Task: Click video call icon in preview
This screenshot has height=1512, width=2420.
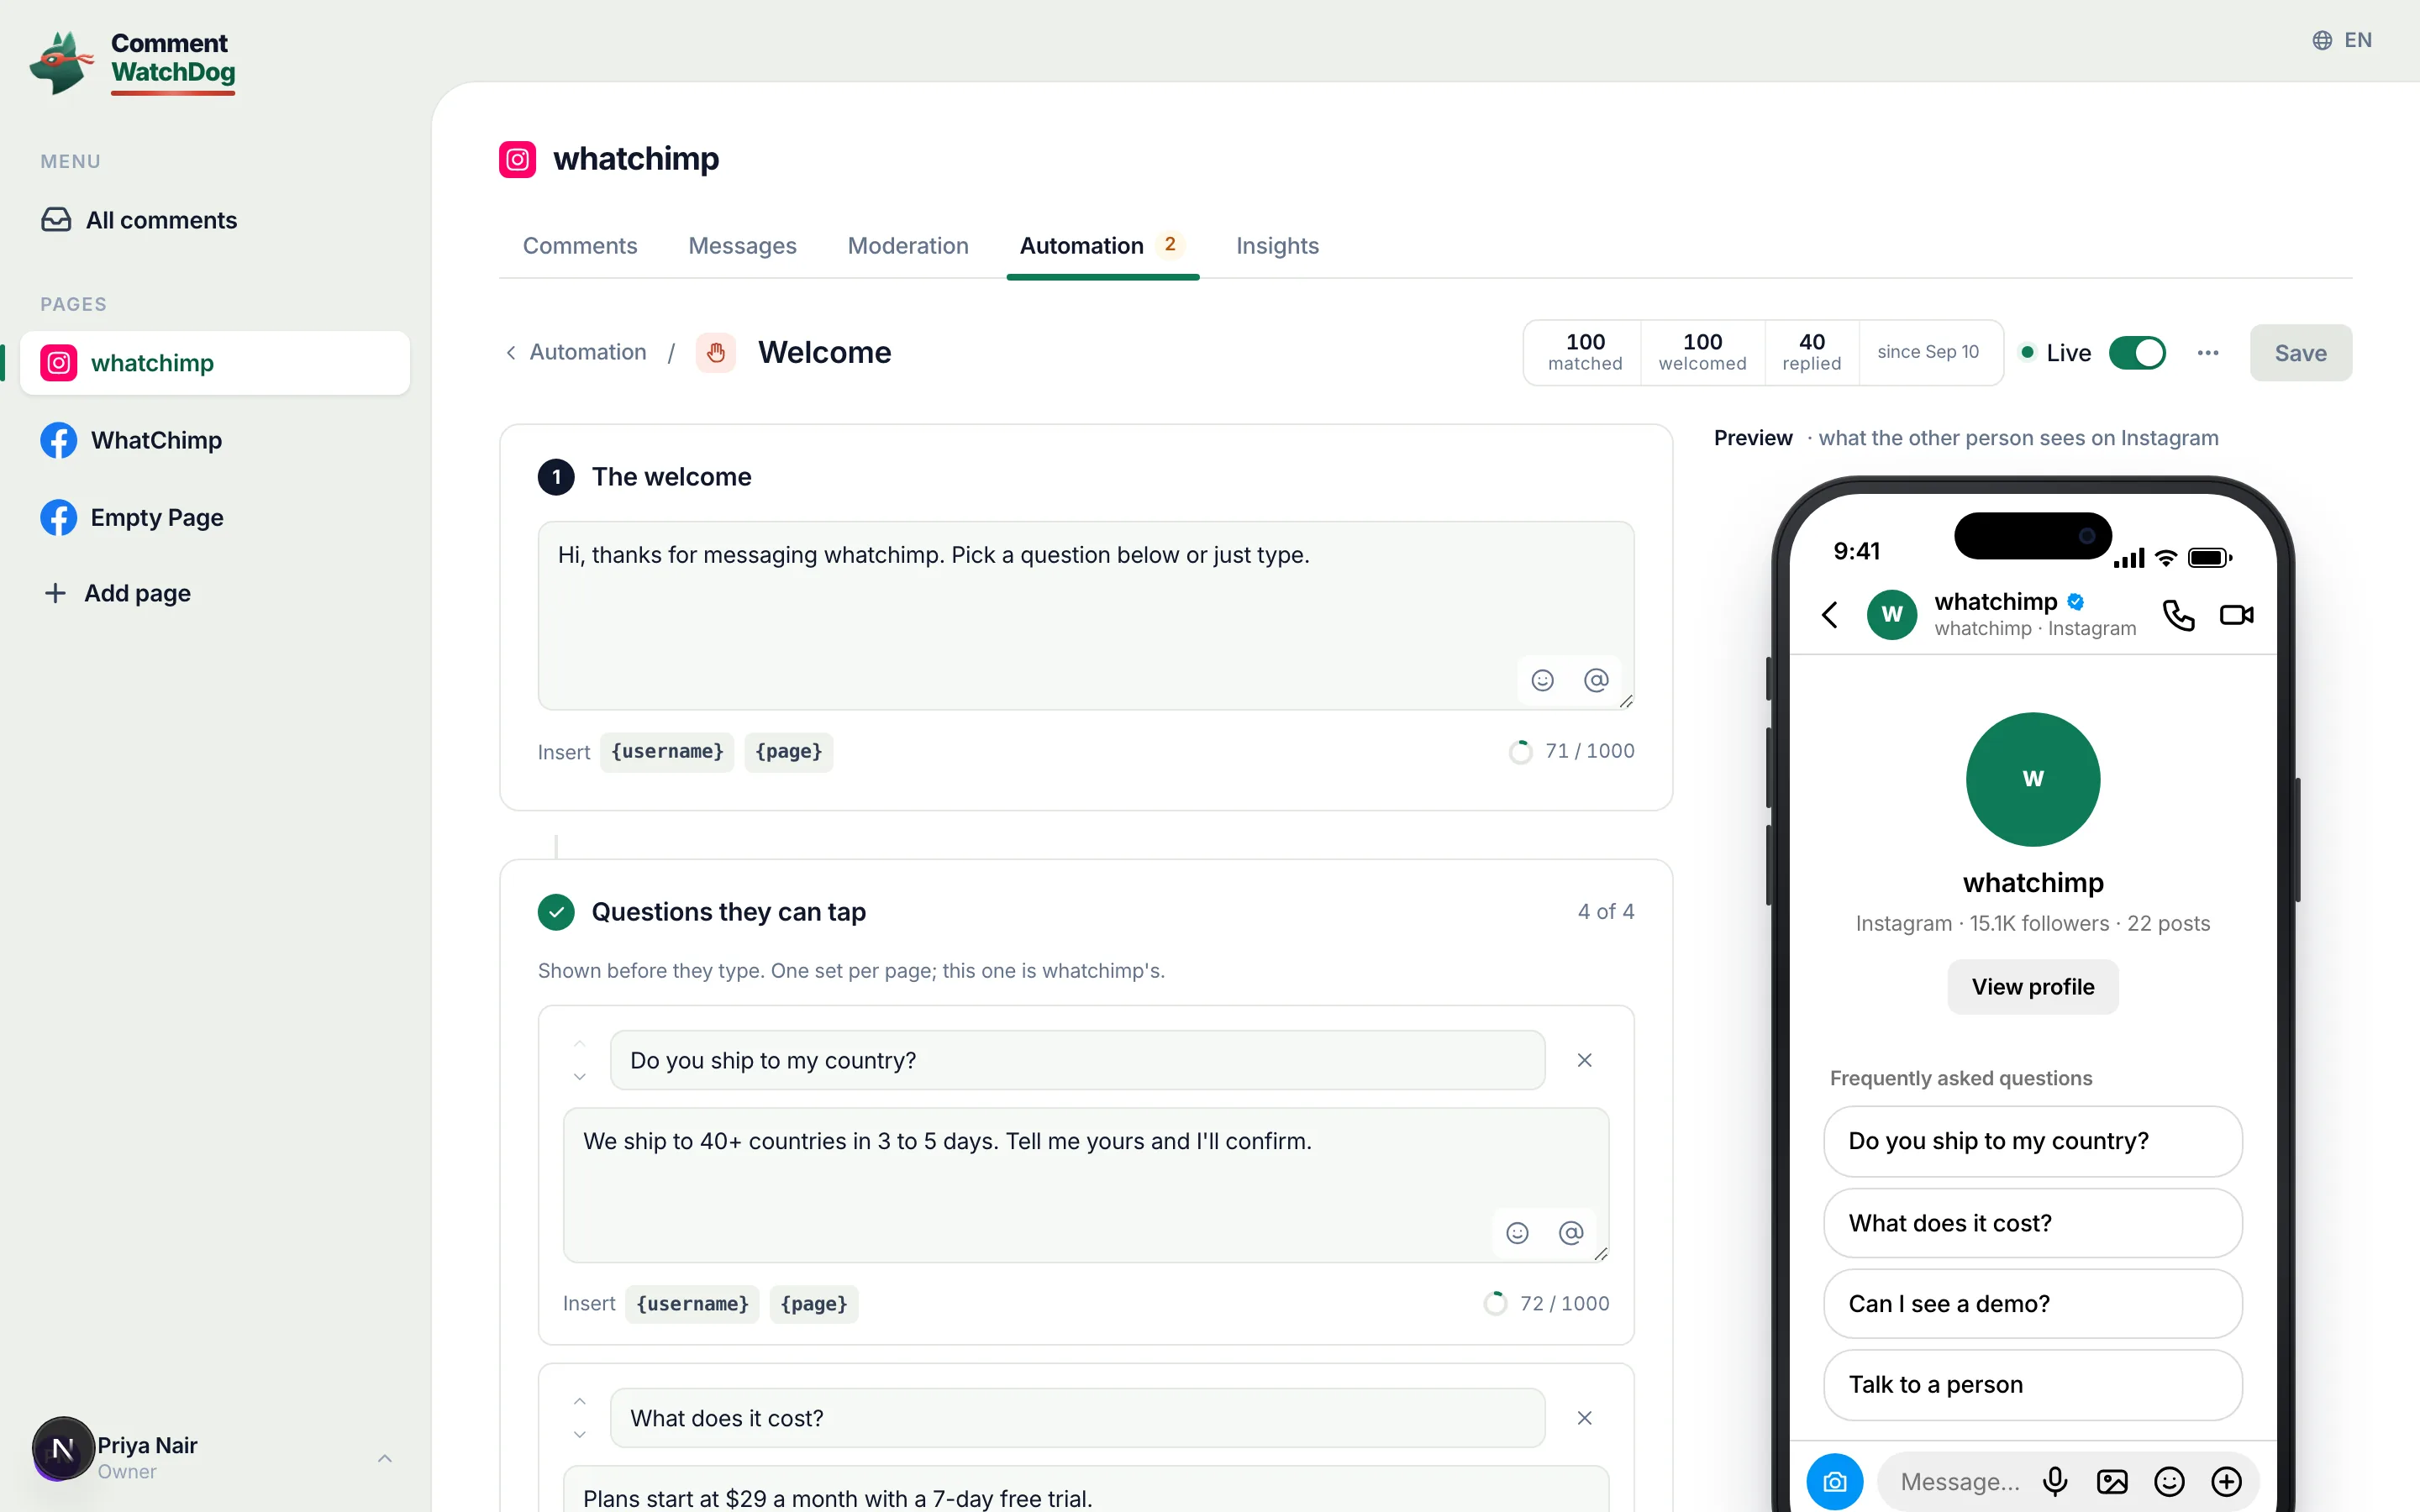Action: coord(2236,615)
